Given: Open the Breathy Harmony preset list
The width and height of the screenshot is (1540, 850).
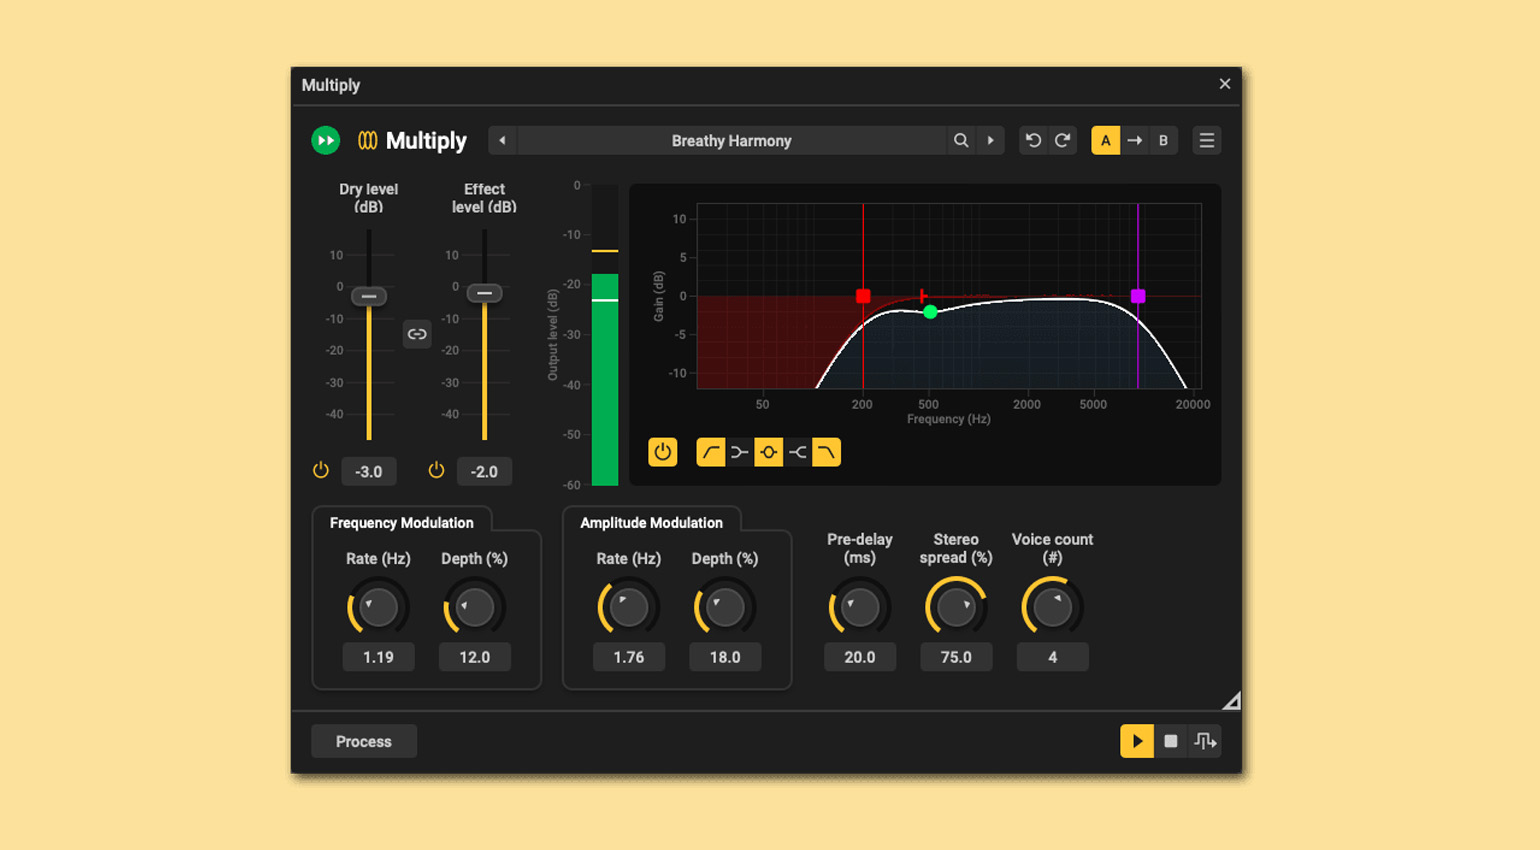Looking at the screenshot, I should coord(731,141).
